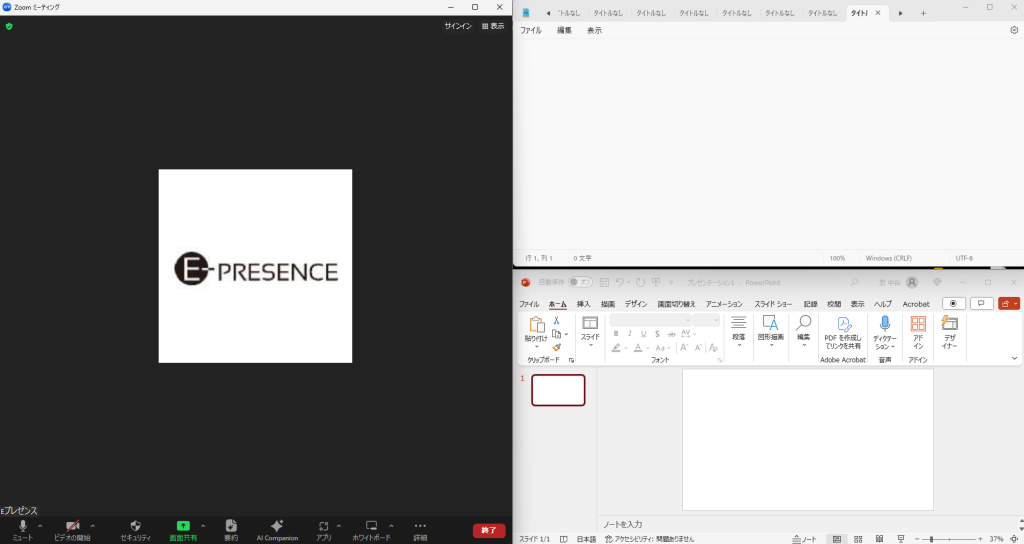
Task: Click the Paste icon in PowerPoint
Action: 536,325
